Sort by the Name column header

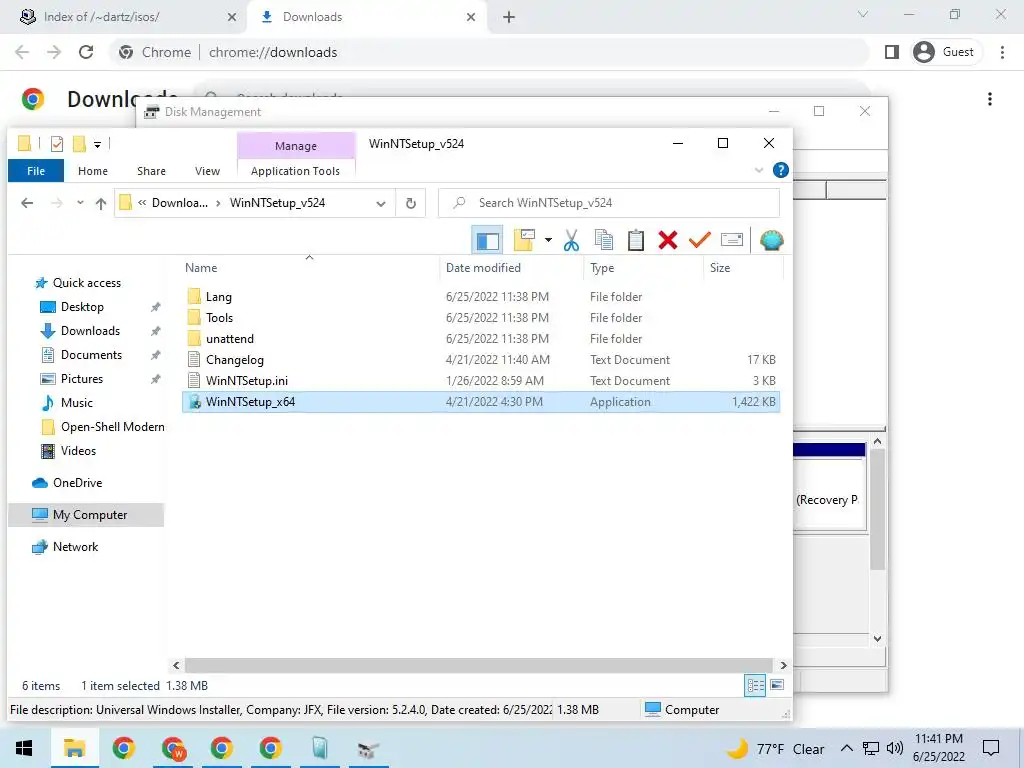coord(310,268)
